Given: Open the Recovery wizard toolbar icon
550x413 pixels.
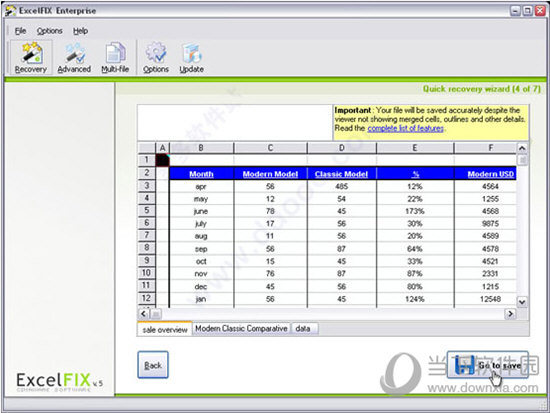Looking at the screenshot, I should [x=31, y=58].
